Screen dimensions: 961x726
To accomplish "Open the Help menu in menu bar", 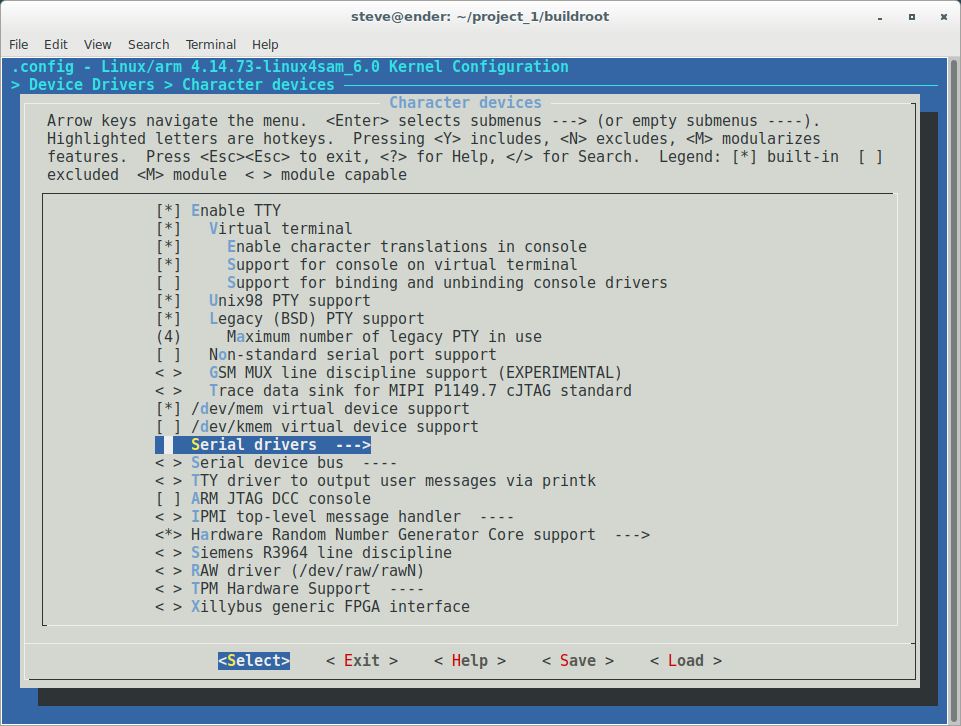I will pyautogui.click(x=265, y=44).
